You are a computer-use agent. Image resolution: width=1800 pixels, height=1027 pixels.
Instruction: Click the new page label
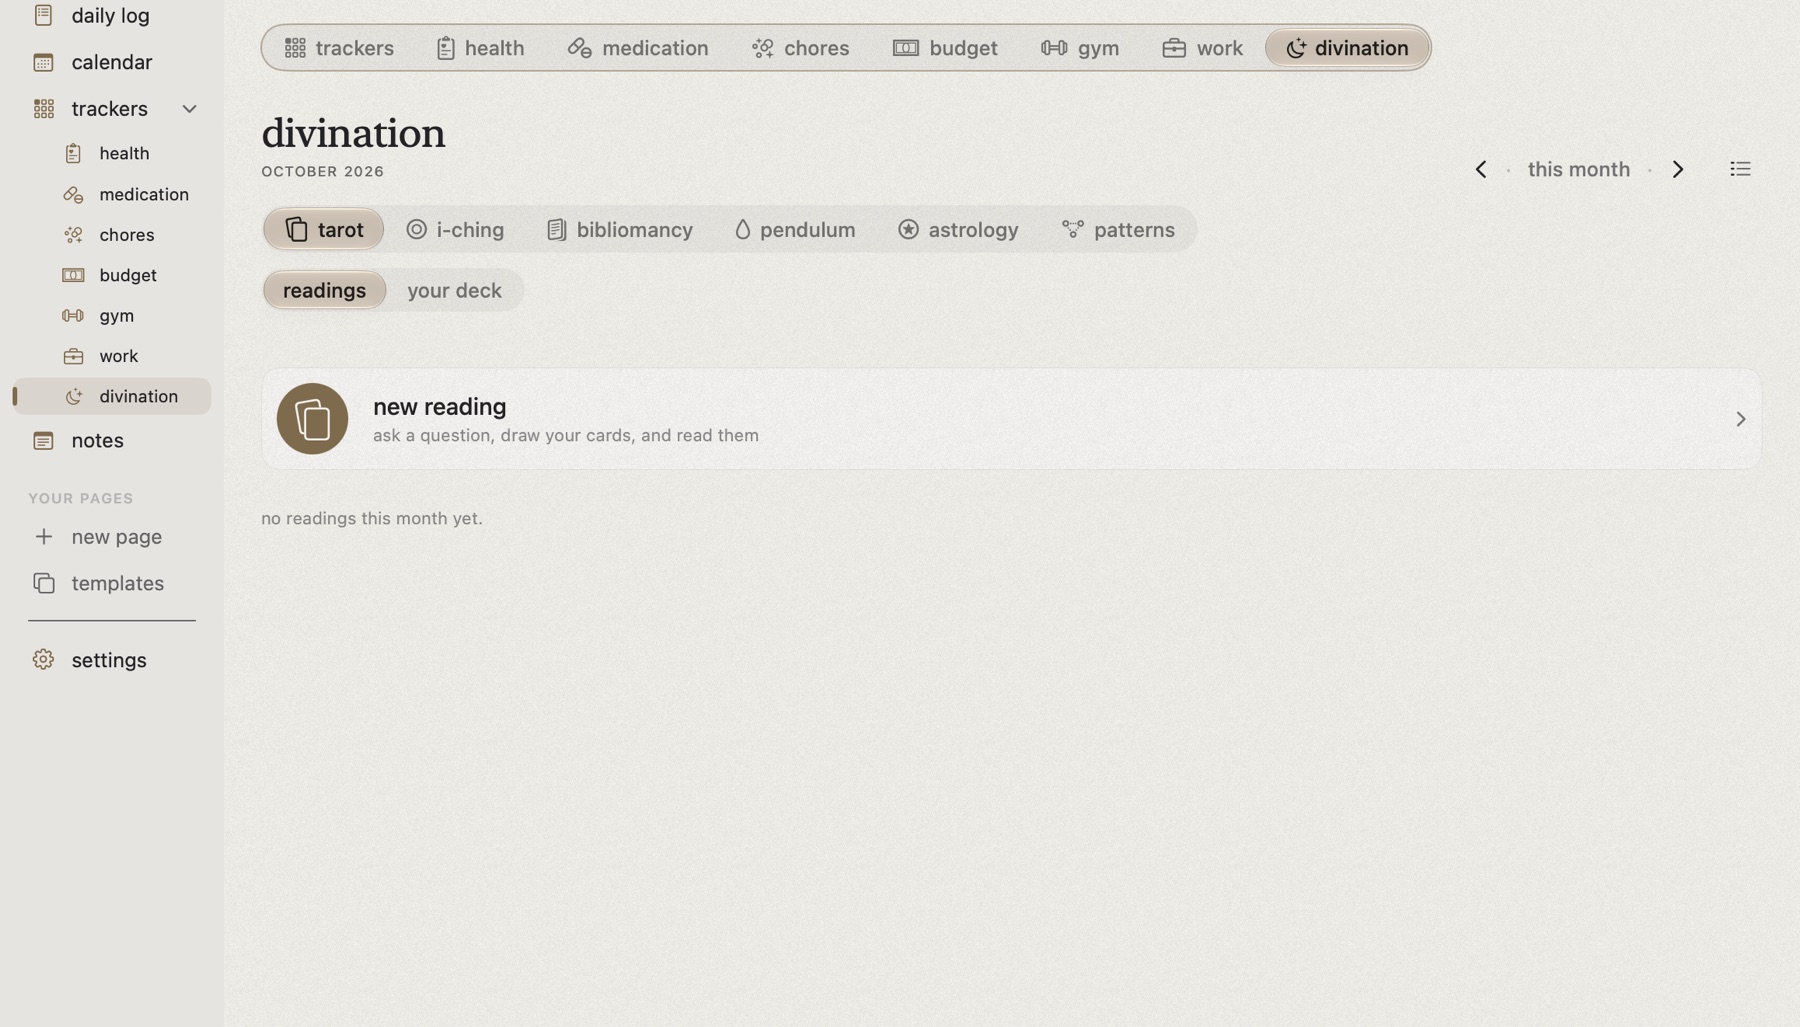point(116,537)
